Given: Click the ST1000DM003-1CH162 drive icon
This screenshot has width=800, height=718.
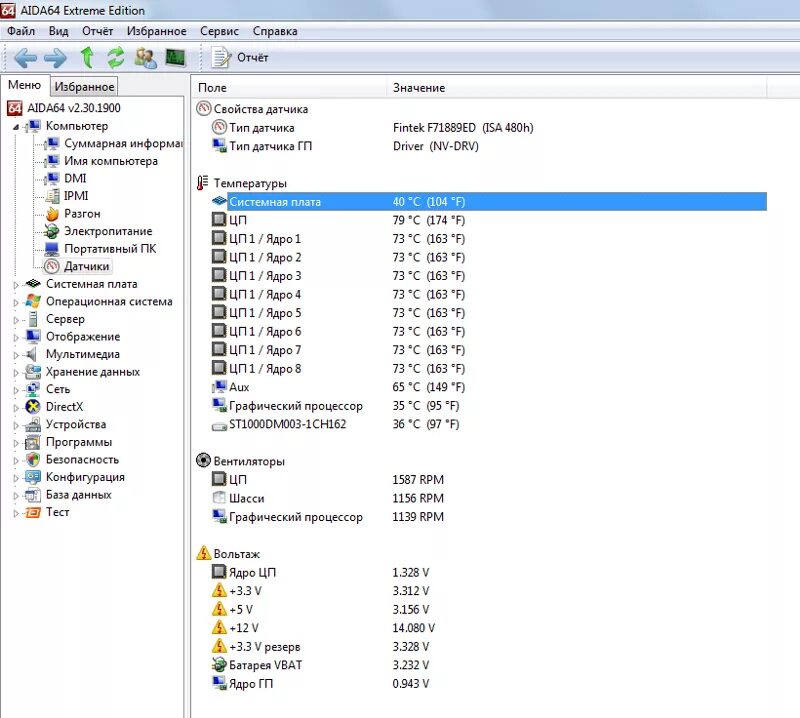Looking at the screenshot, I should tap(219, 425).
